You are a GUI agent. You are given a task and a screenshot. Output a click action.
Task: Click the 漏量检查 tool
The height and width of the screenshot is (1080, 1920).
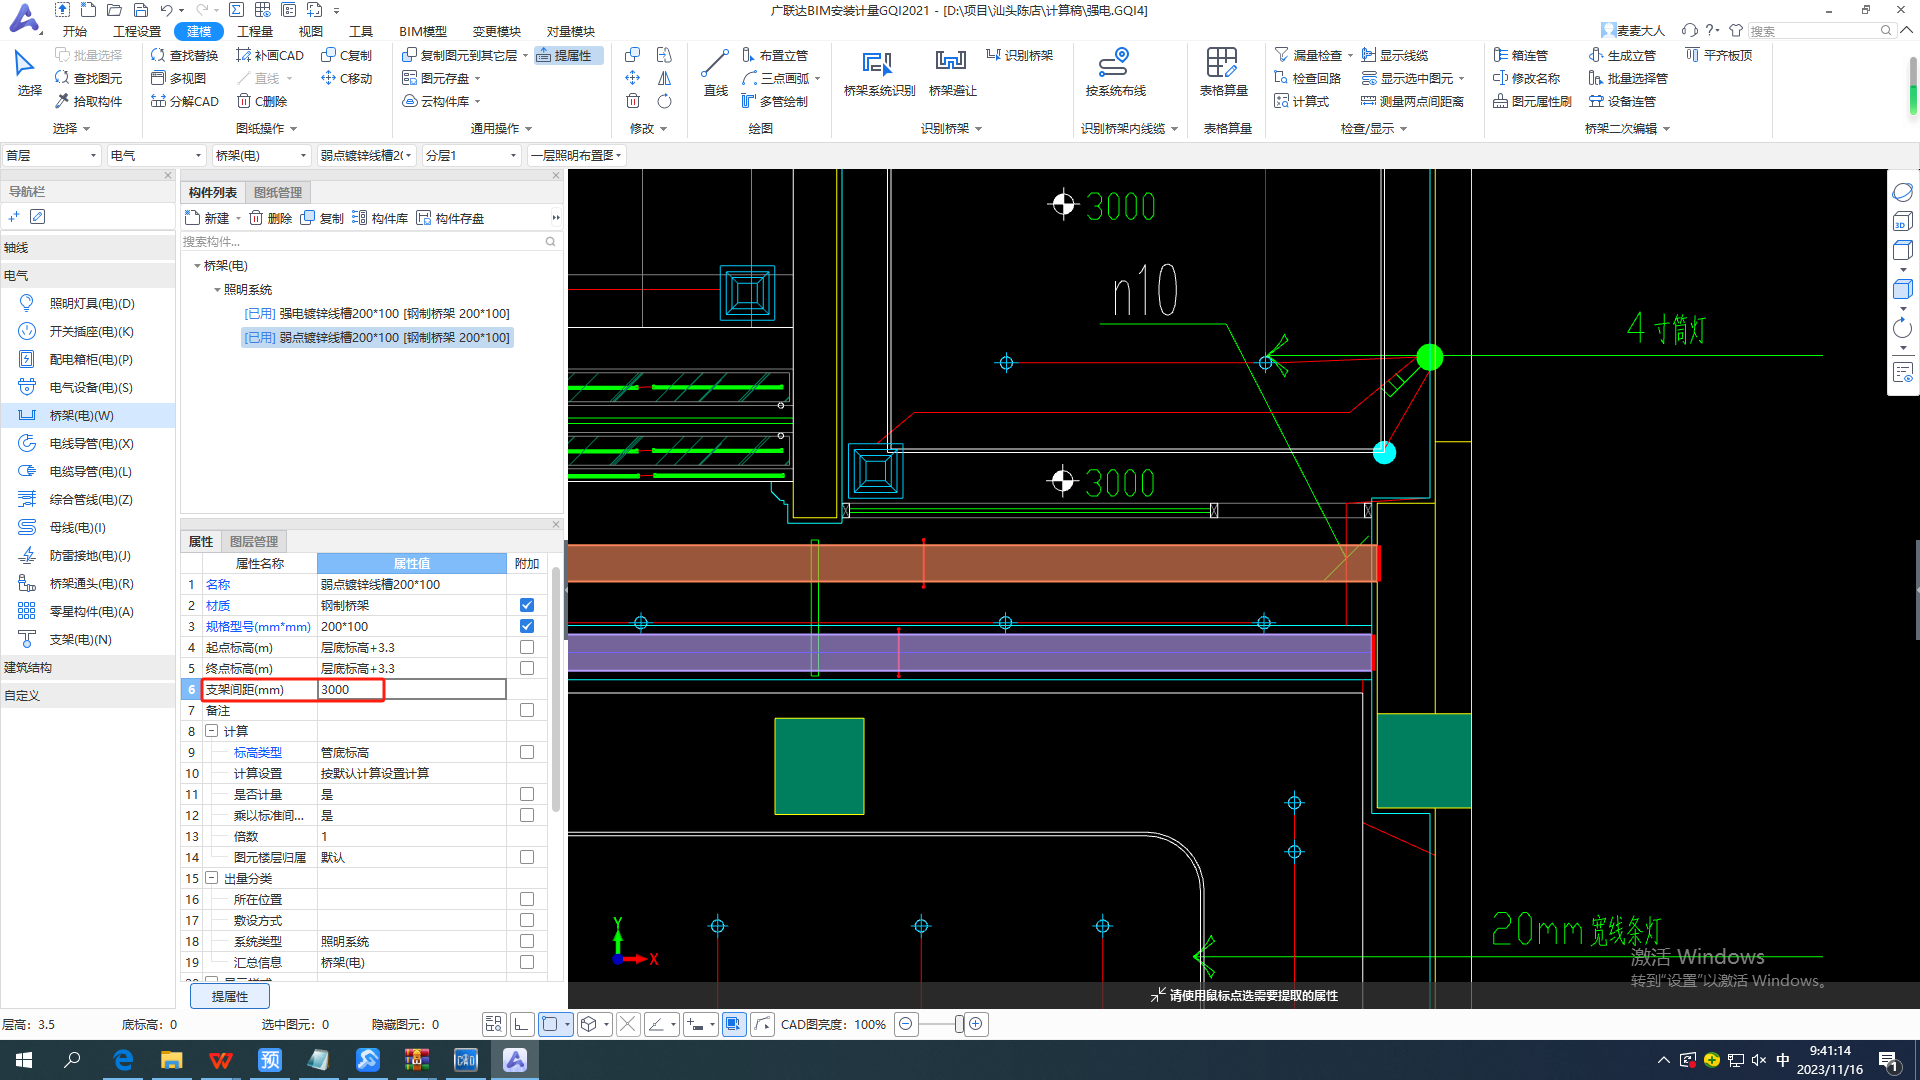tap(1310, 55)
